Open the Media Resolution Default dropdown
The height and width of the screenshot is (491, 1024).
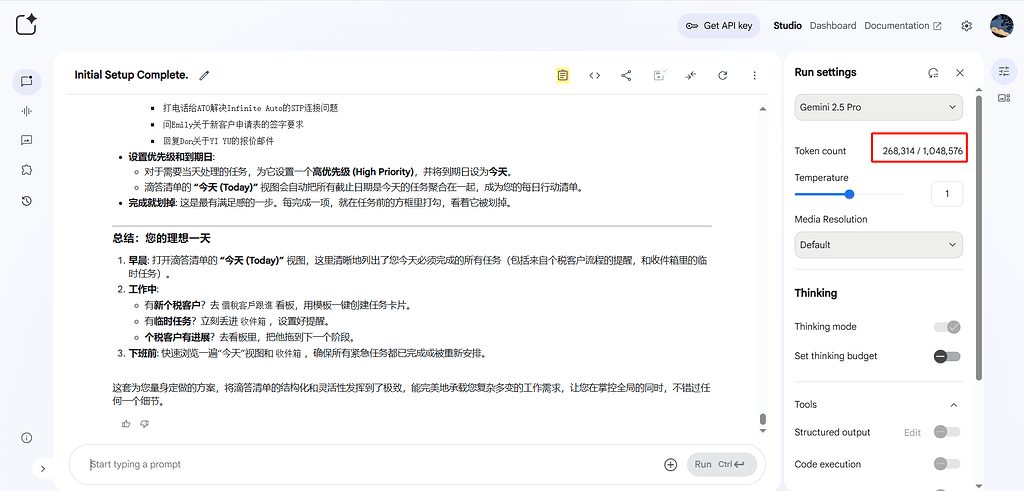click(878, 245)
